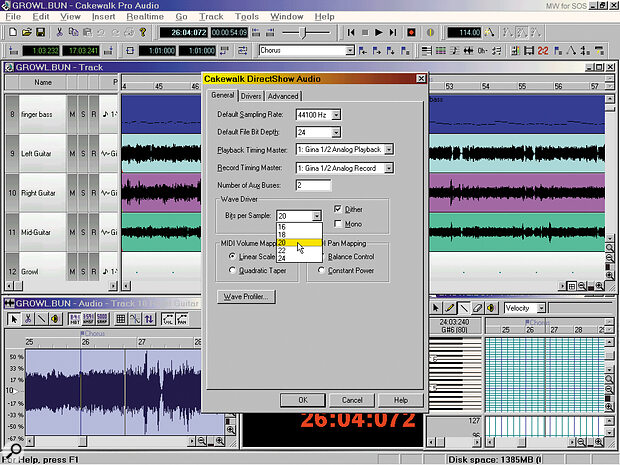Open a file with the folder icon
620x465 pixels.
tap(26, 32)
